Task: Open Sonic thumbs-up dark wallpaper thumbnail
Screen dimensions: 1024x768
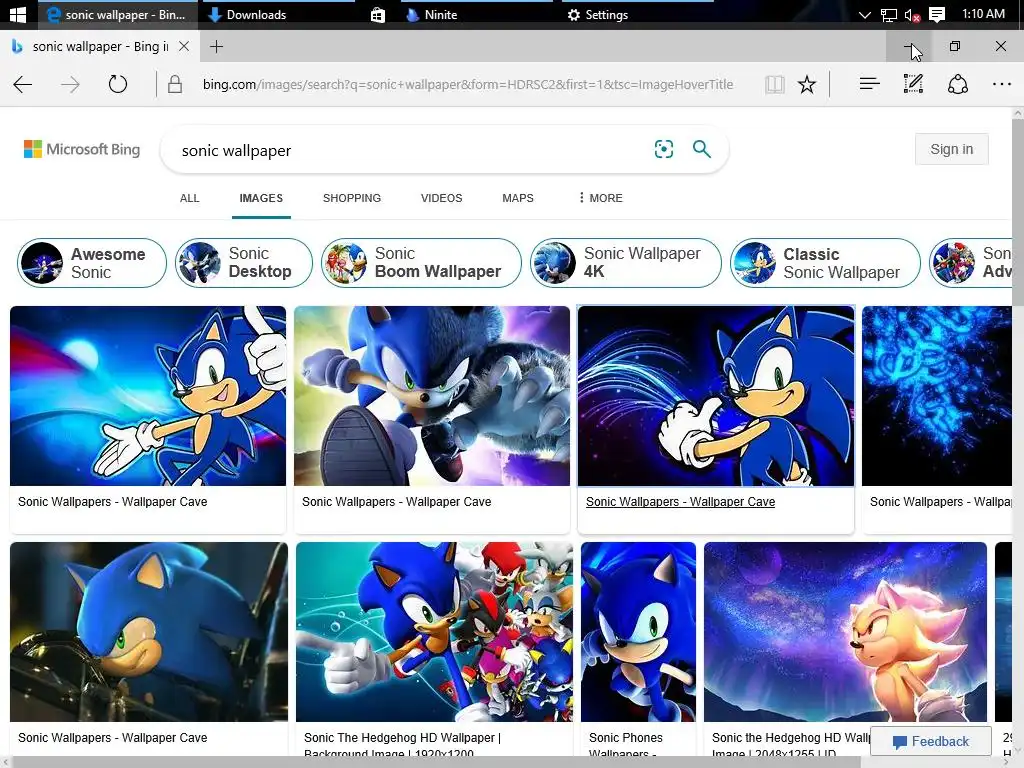Action: coord(716,396)
